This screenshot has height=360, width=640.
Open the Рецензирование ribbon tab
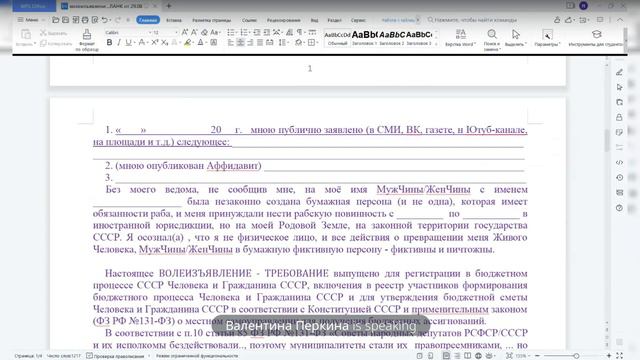click(284, 20)
